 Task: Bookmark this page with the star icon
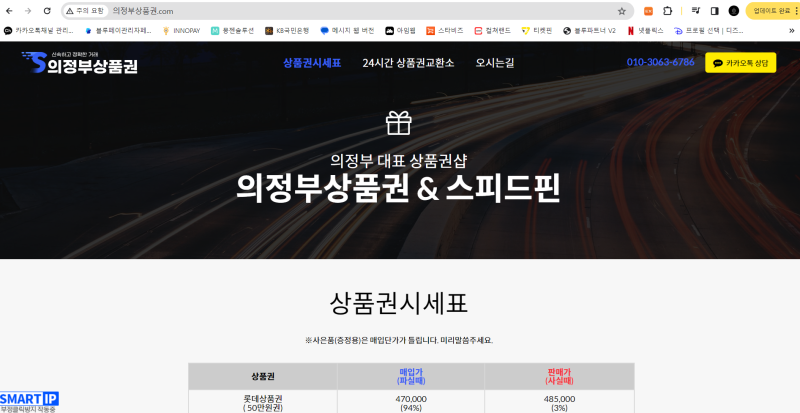click(x=621, y=11)
